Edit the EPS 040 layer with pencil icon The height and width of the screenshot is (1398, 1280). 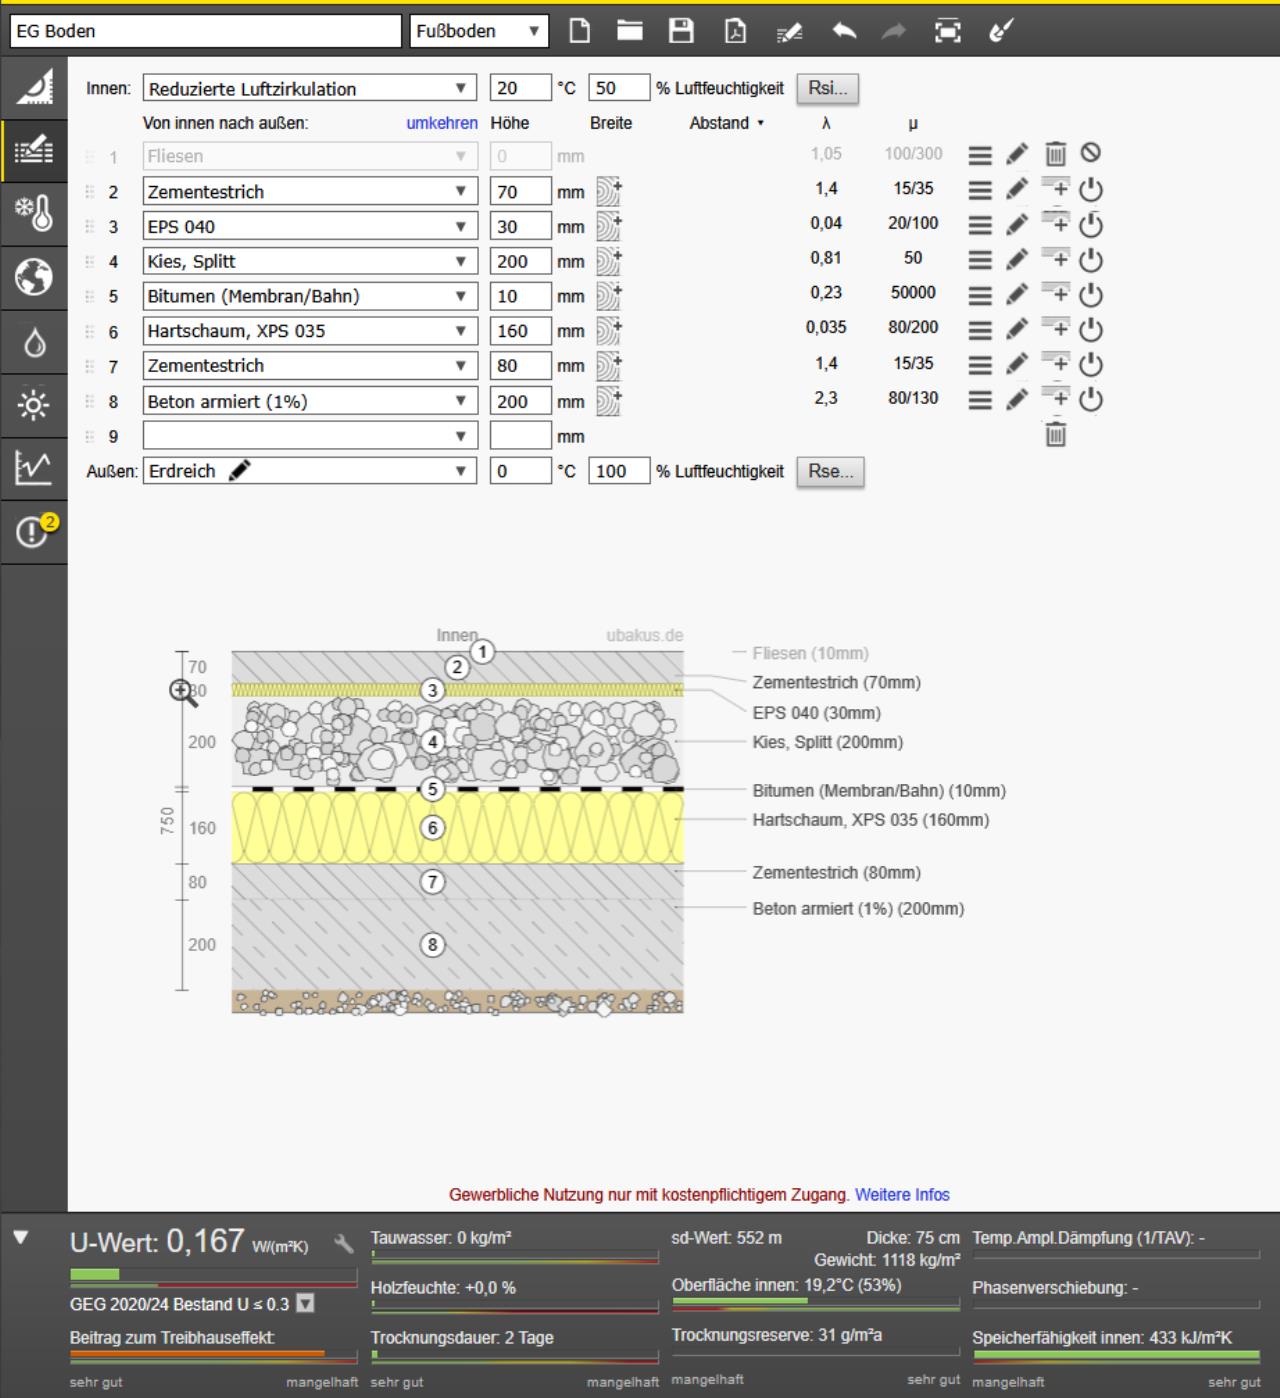[1016, 225]
